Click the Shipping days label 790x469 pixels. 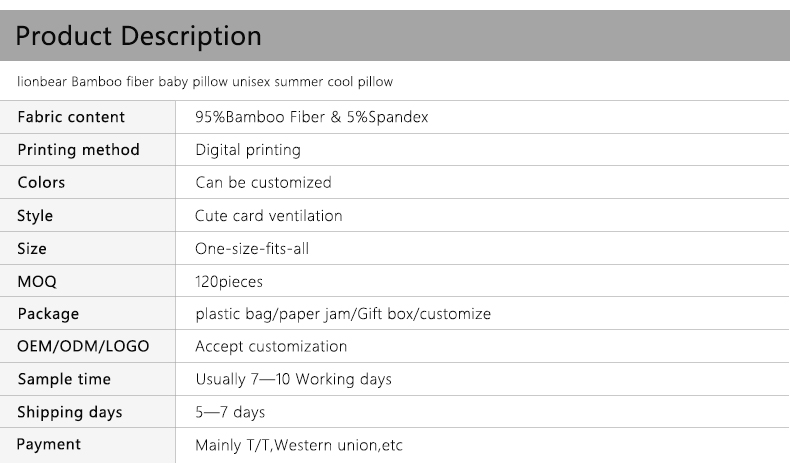click(x=69, y=412)
